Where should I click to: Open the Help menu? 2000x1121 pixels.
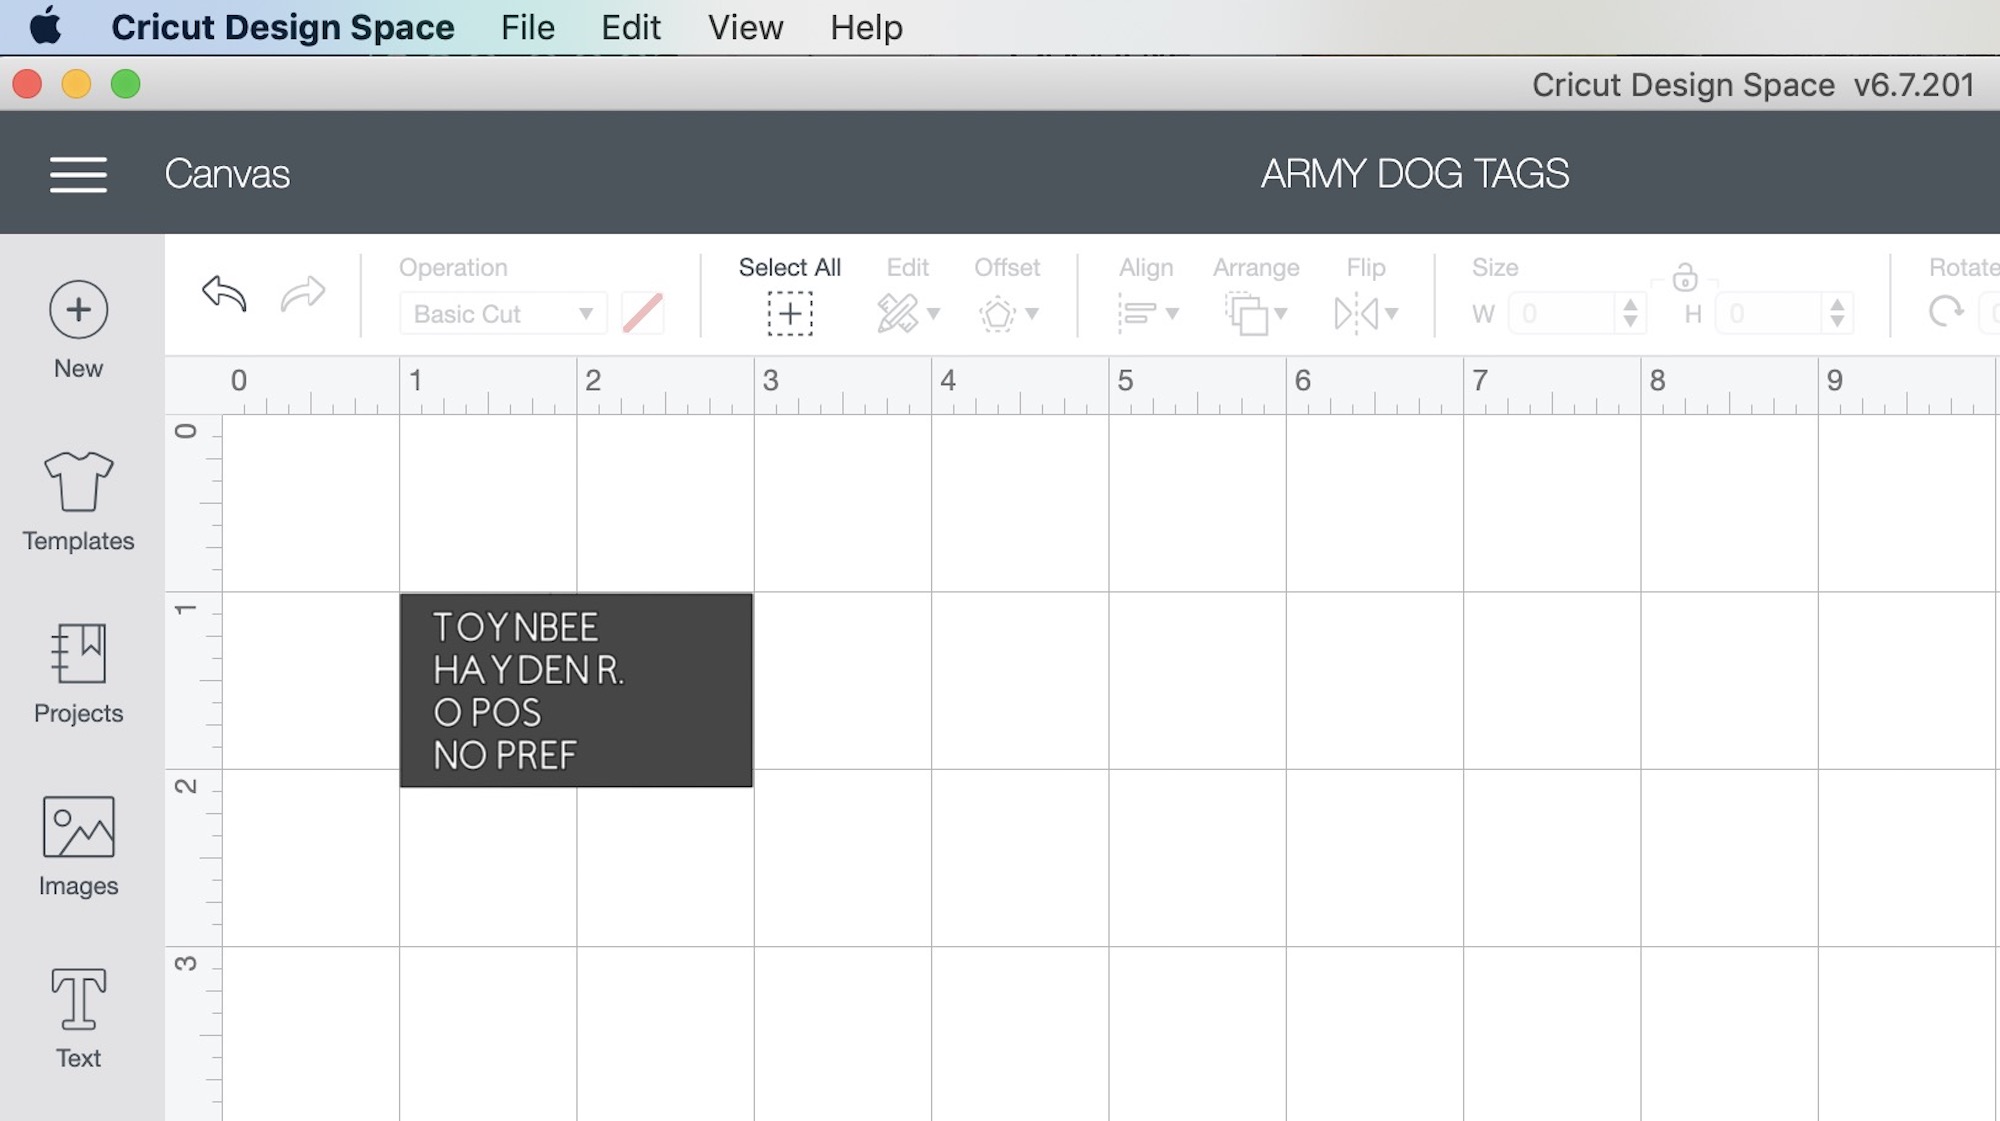(866, 27)
